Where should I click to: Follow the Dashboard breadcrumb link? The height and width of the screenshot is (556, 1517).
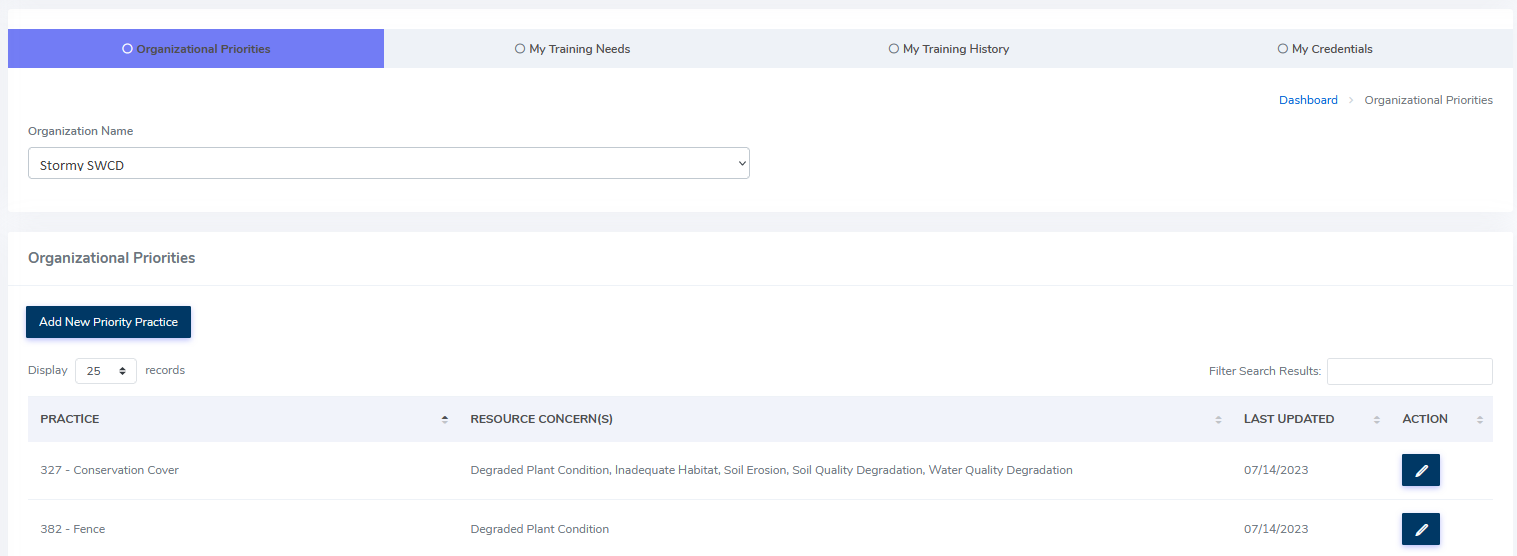tap(1308, 100)
